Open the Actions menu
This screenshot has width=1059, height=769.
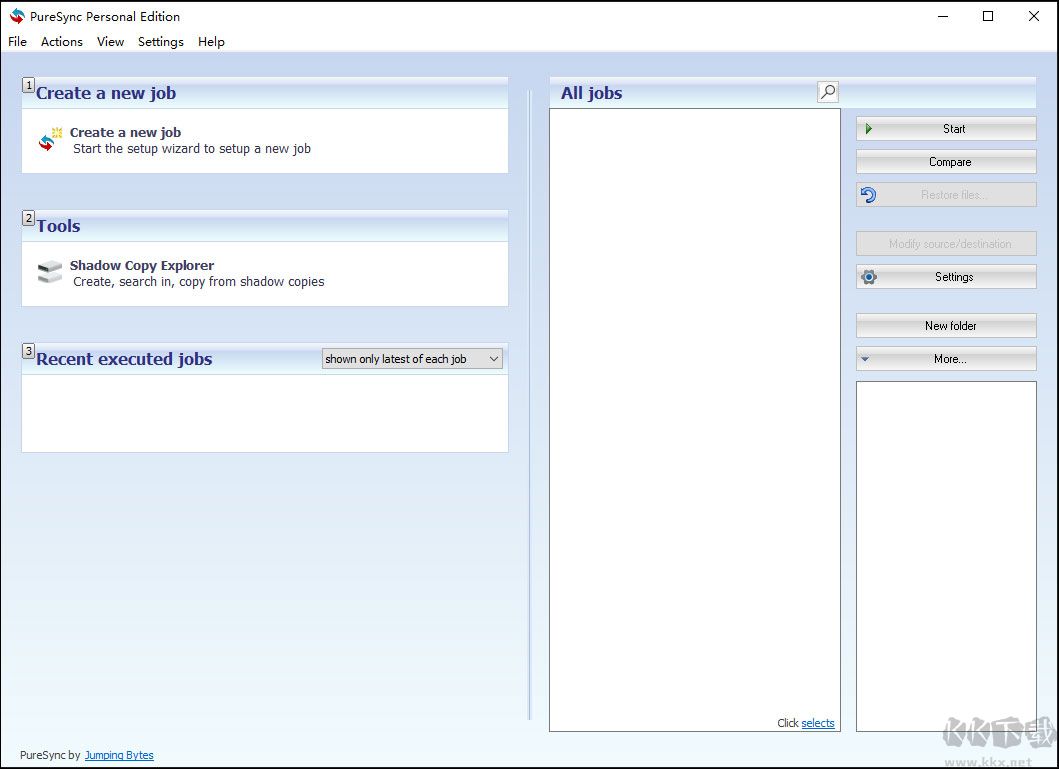pos(61,42)
